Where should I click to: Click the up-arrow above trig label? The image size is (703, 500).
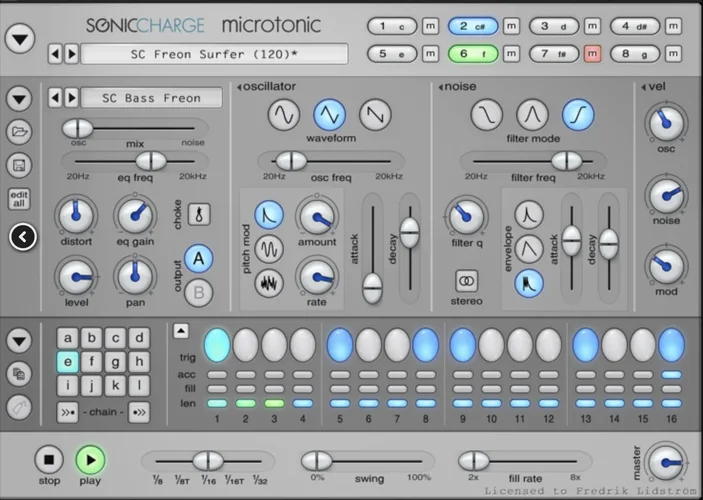(x=181, y=331)
